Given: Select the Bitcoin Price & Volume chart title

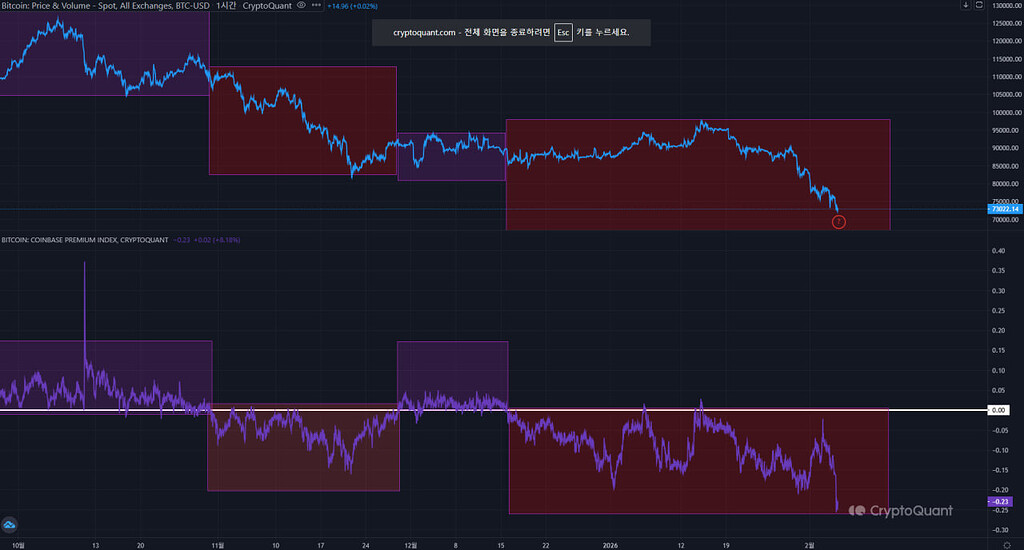Looking at the screenshot, I should click(105, 6).
